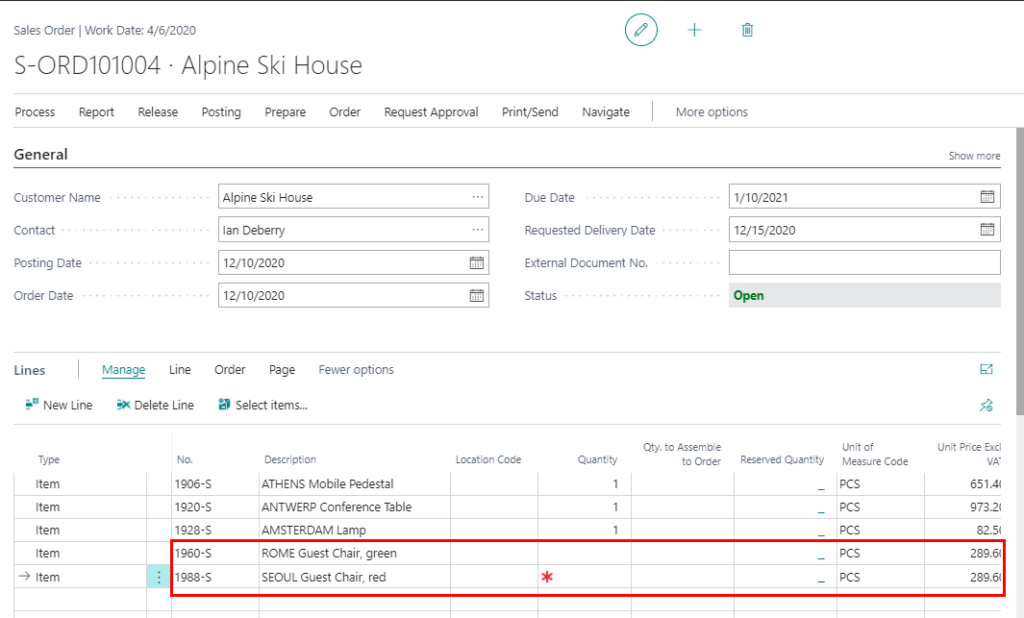Open the Report menu
This screenshot has height=618, width=1024.
click(97, 112)
